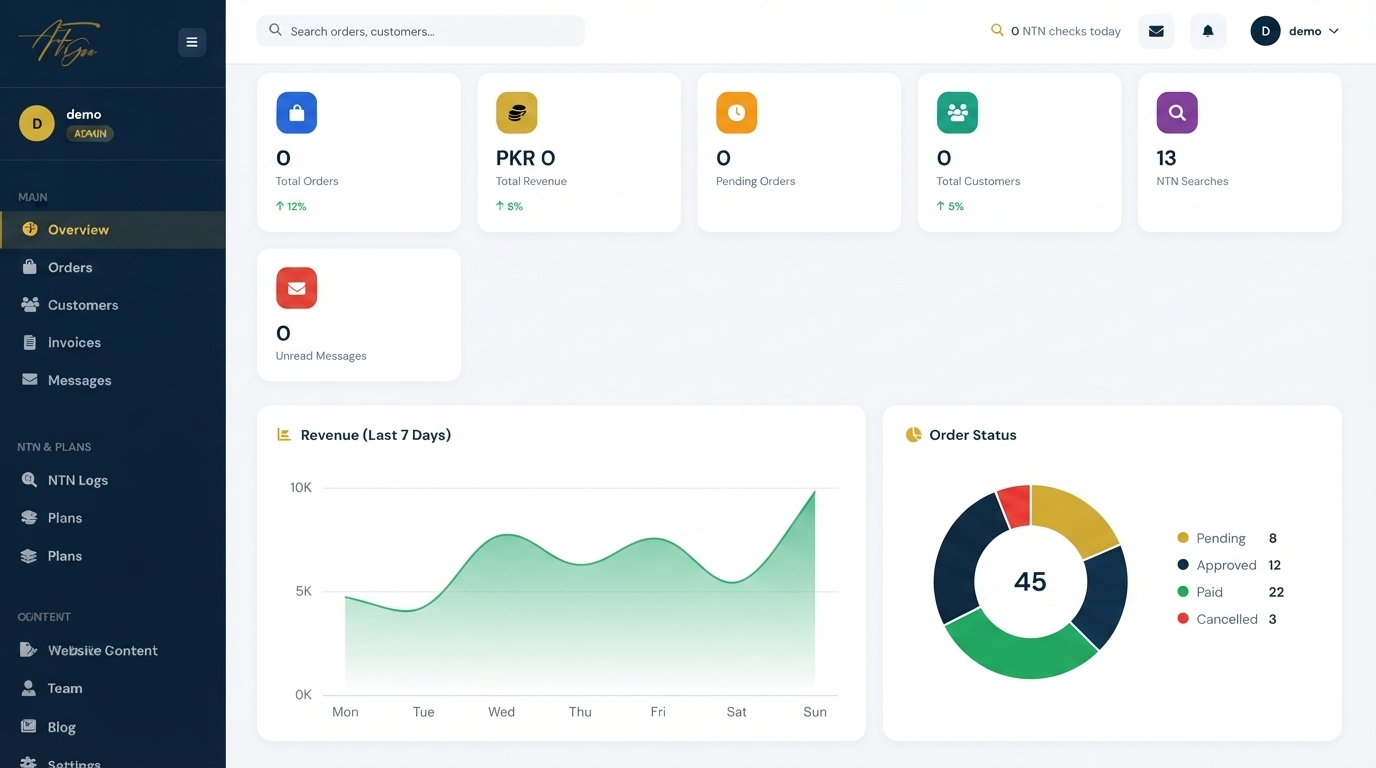Image resolution: width=1376 pixels, height=768 pixels.
Task: Open Orders in the sidebar
Action: click(113, 268)
